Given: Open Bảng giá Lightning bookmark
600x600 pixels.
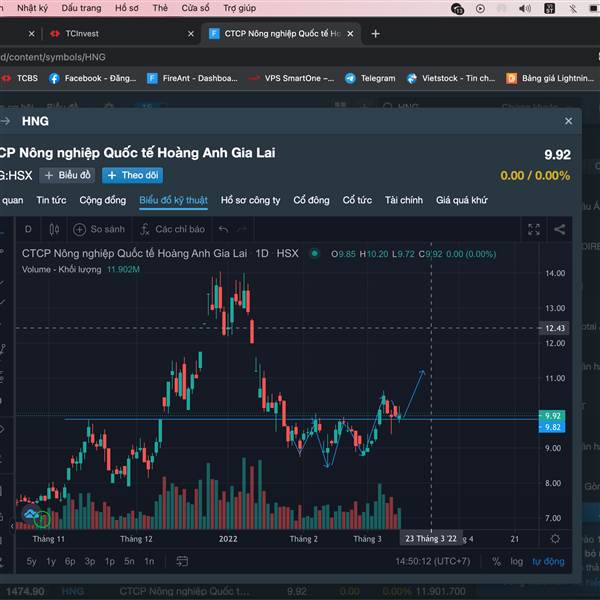Looking at the screenshot, I should pos(550,78).
